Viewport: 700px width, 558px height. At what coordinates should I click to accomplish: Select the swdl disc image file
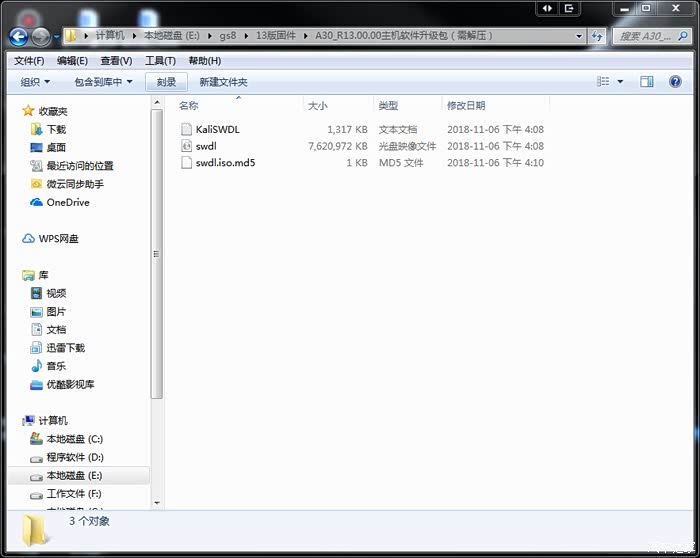206,146
